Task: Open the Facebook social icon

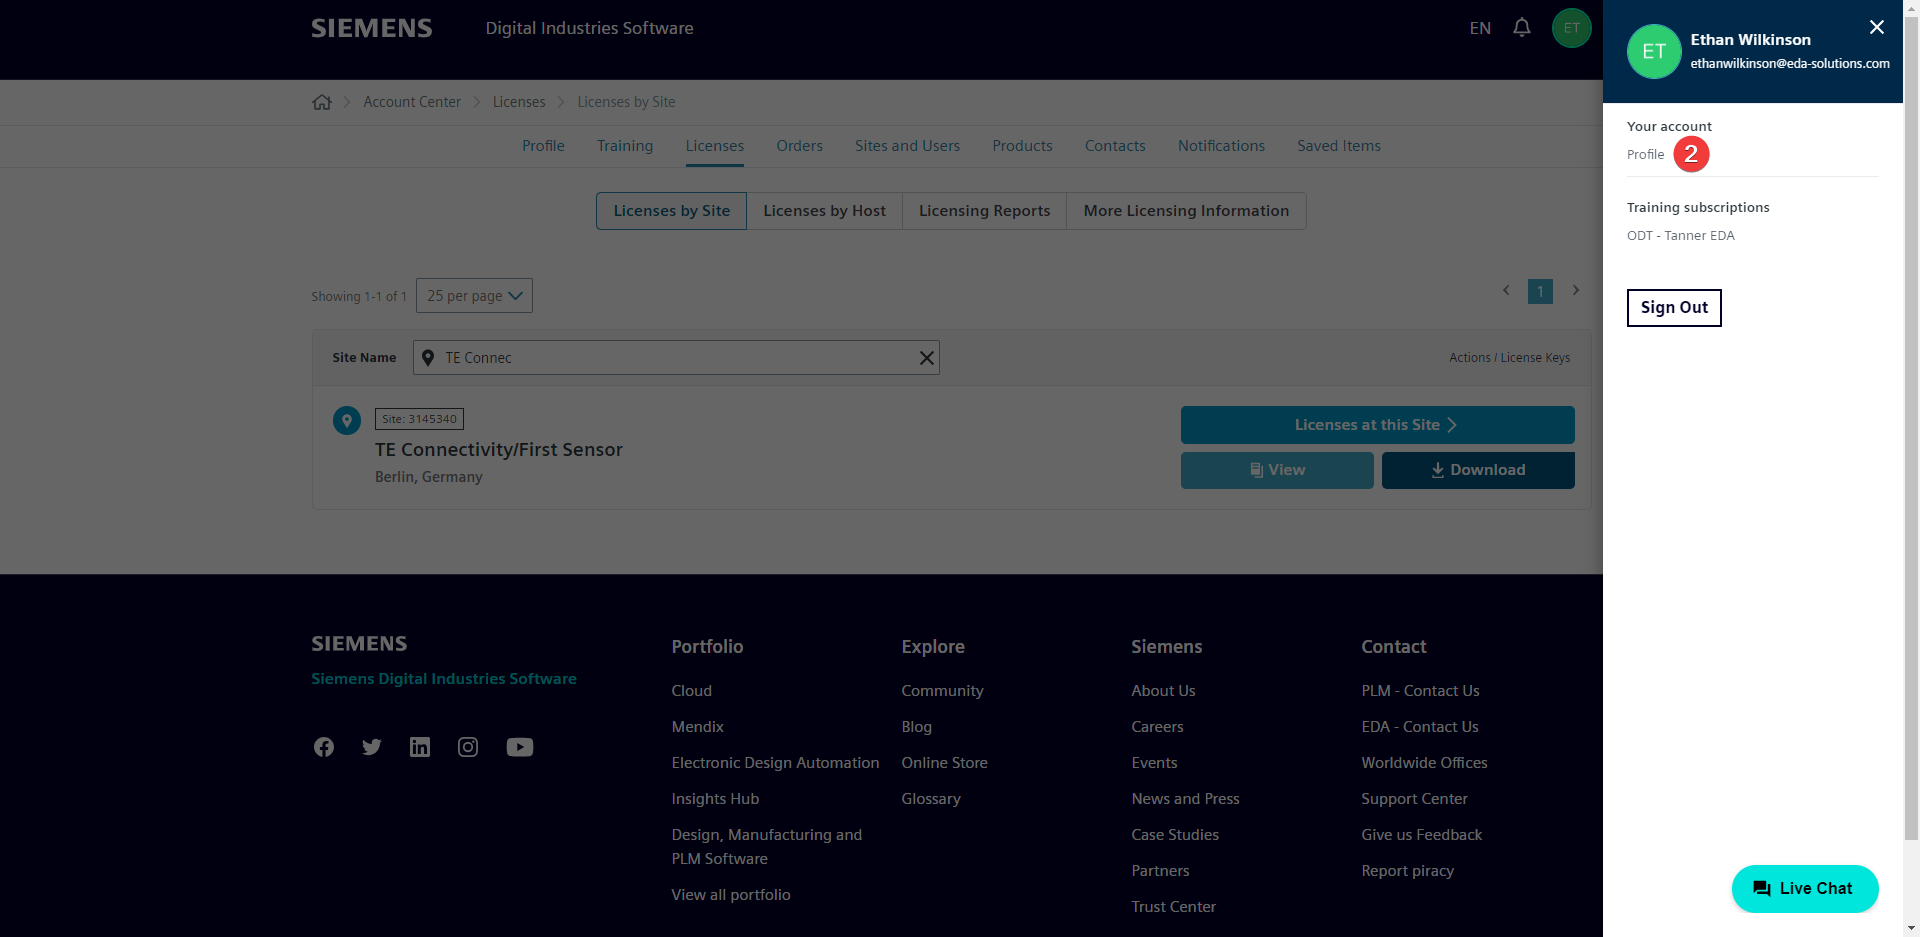Action: tap(324, 747)
